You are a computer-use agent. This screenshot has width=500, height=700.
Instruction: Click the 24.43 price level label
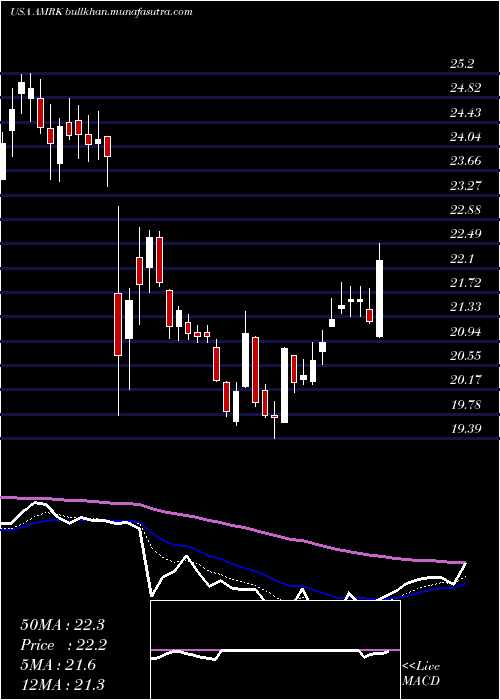coord(465,112)
